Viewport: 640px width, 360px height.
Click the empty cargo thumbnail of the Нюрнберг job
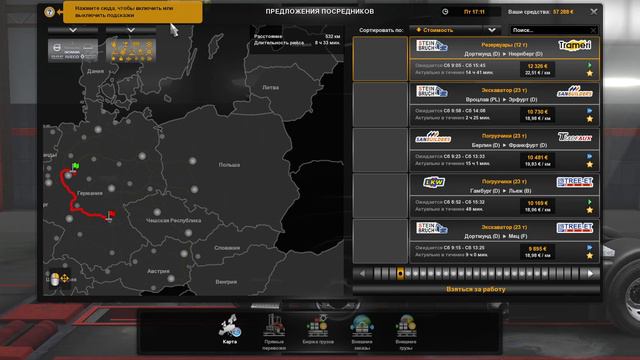[380, 59]
